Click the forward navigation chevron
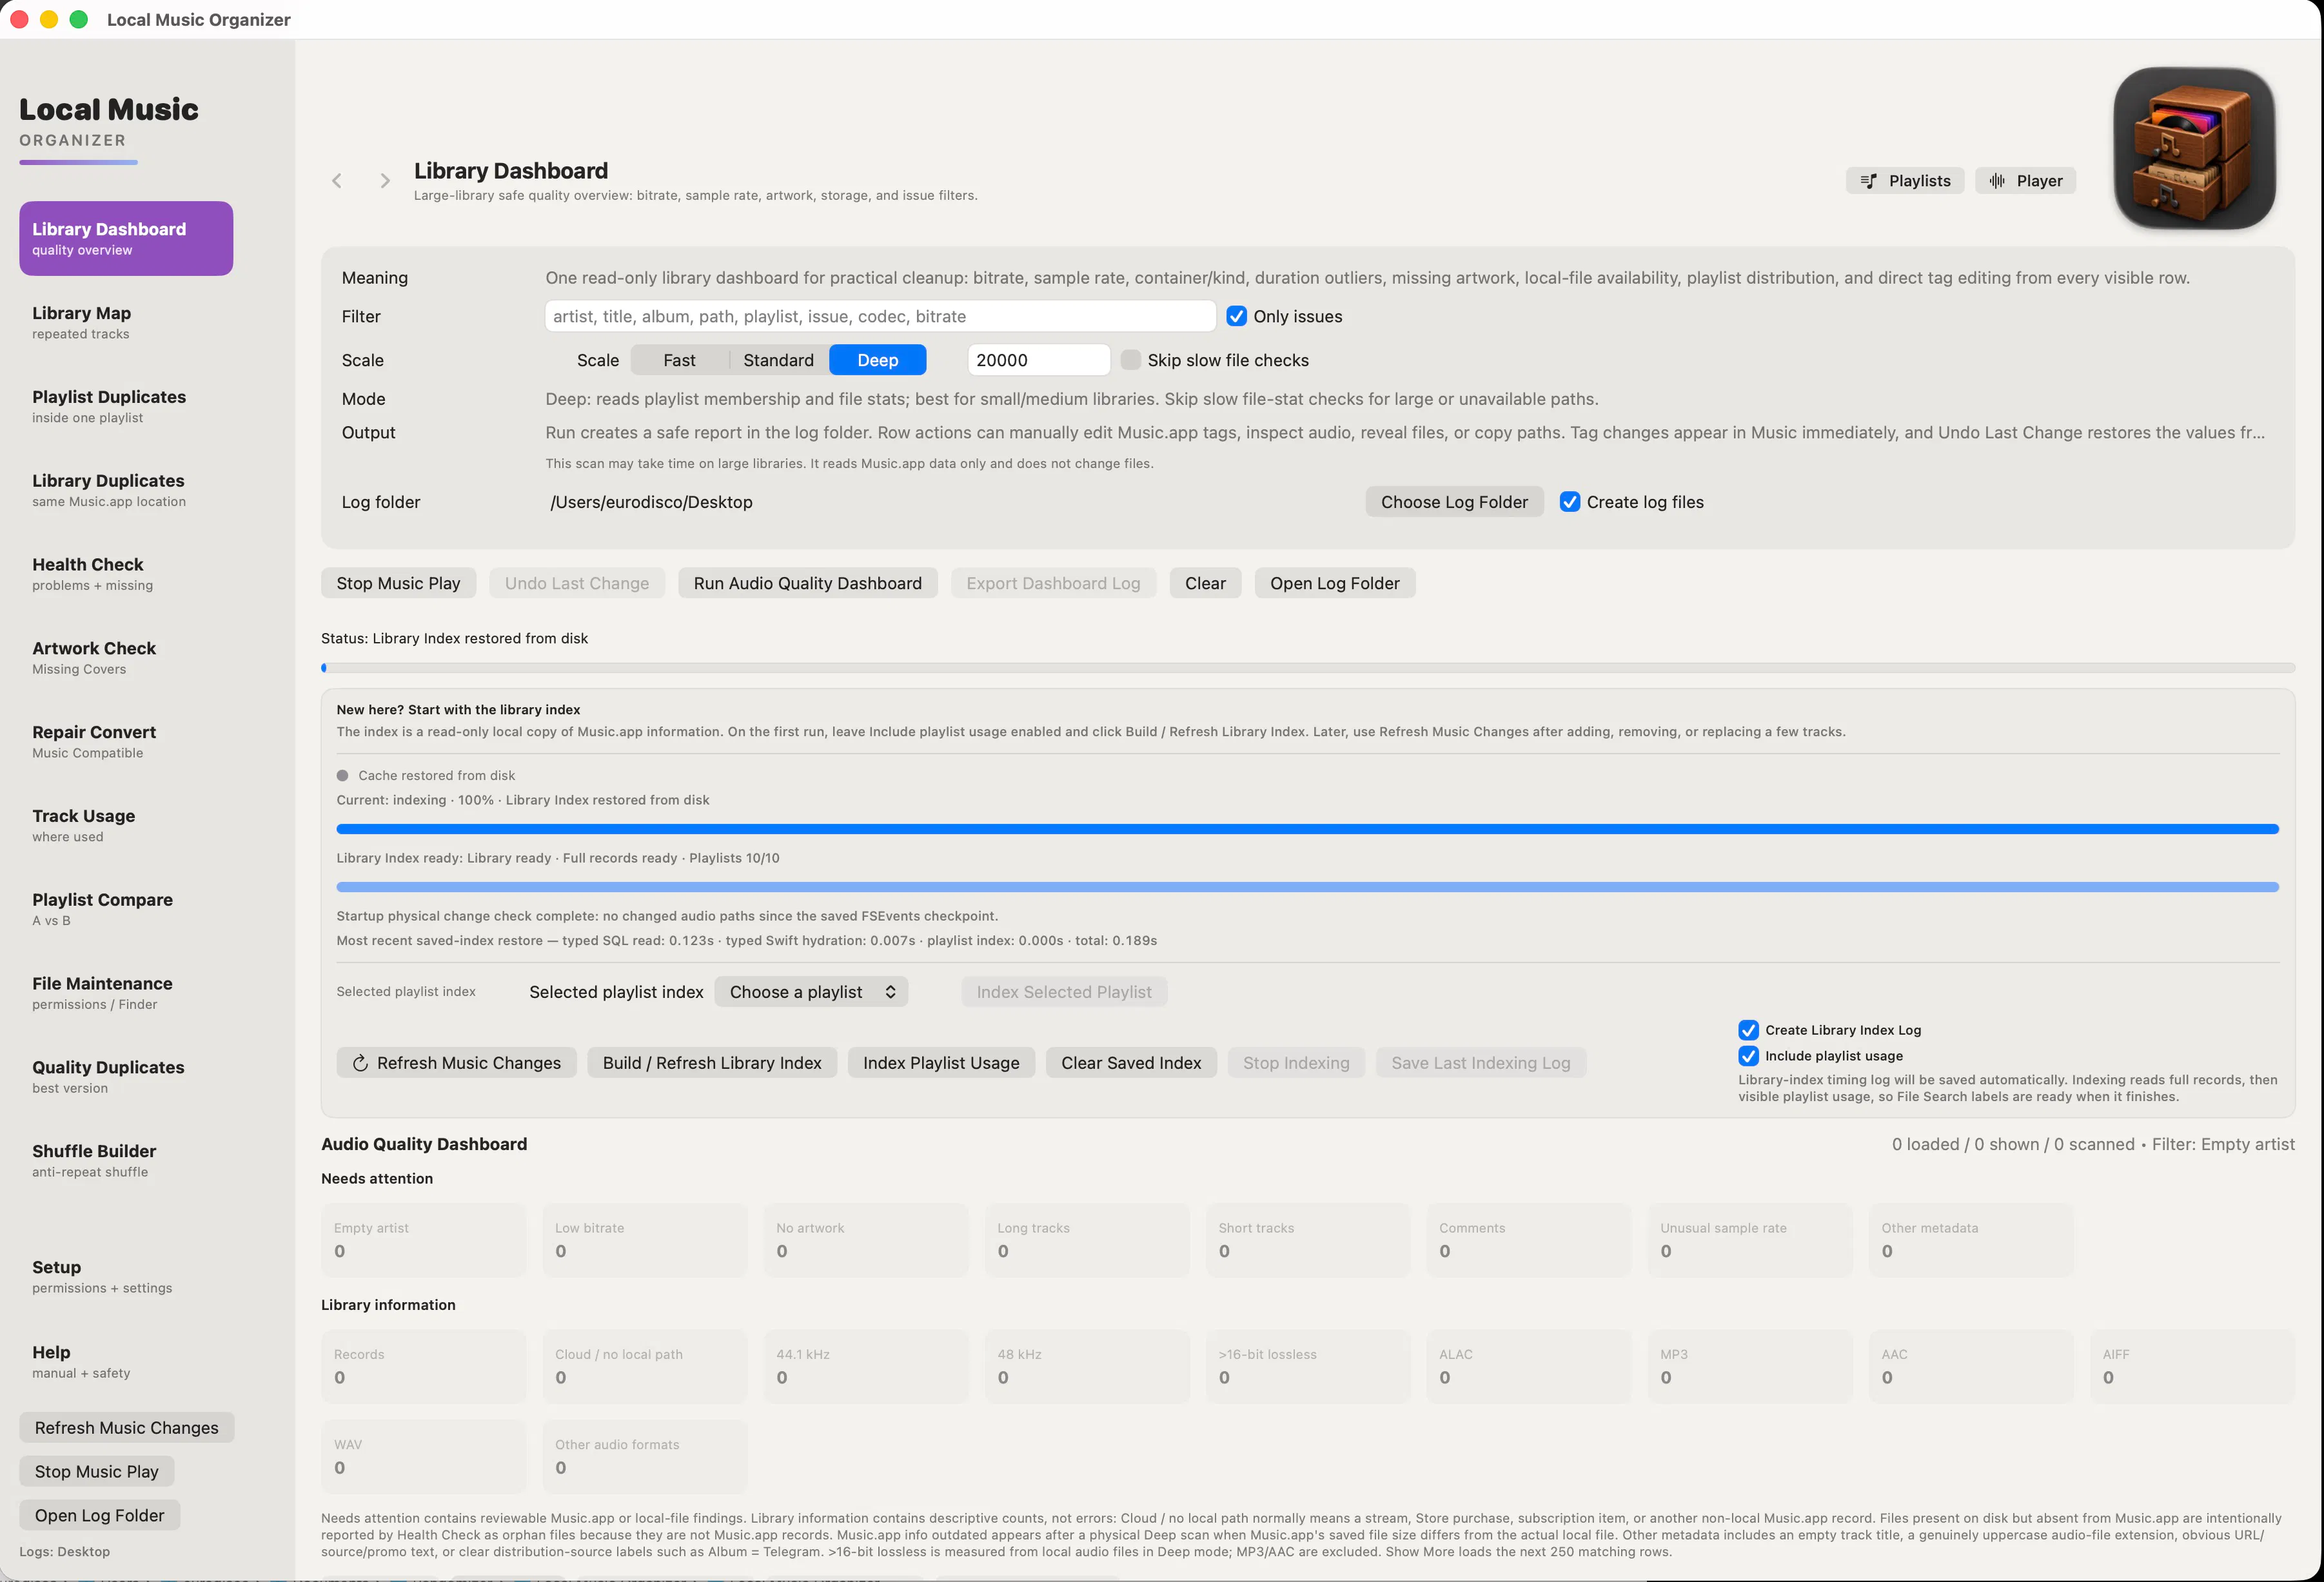Image resolution: width=2324 pixels, height=1582 pixels. 385,181
